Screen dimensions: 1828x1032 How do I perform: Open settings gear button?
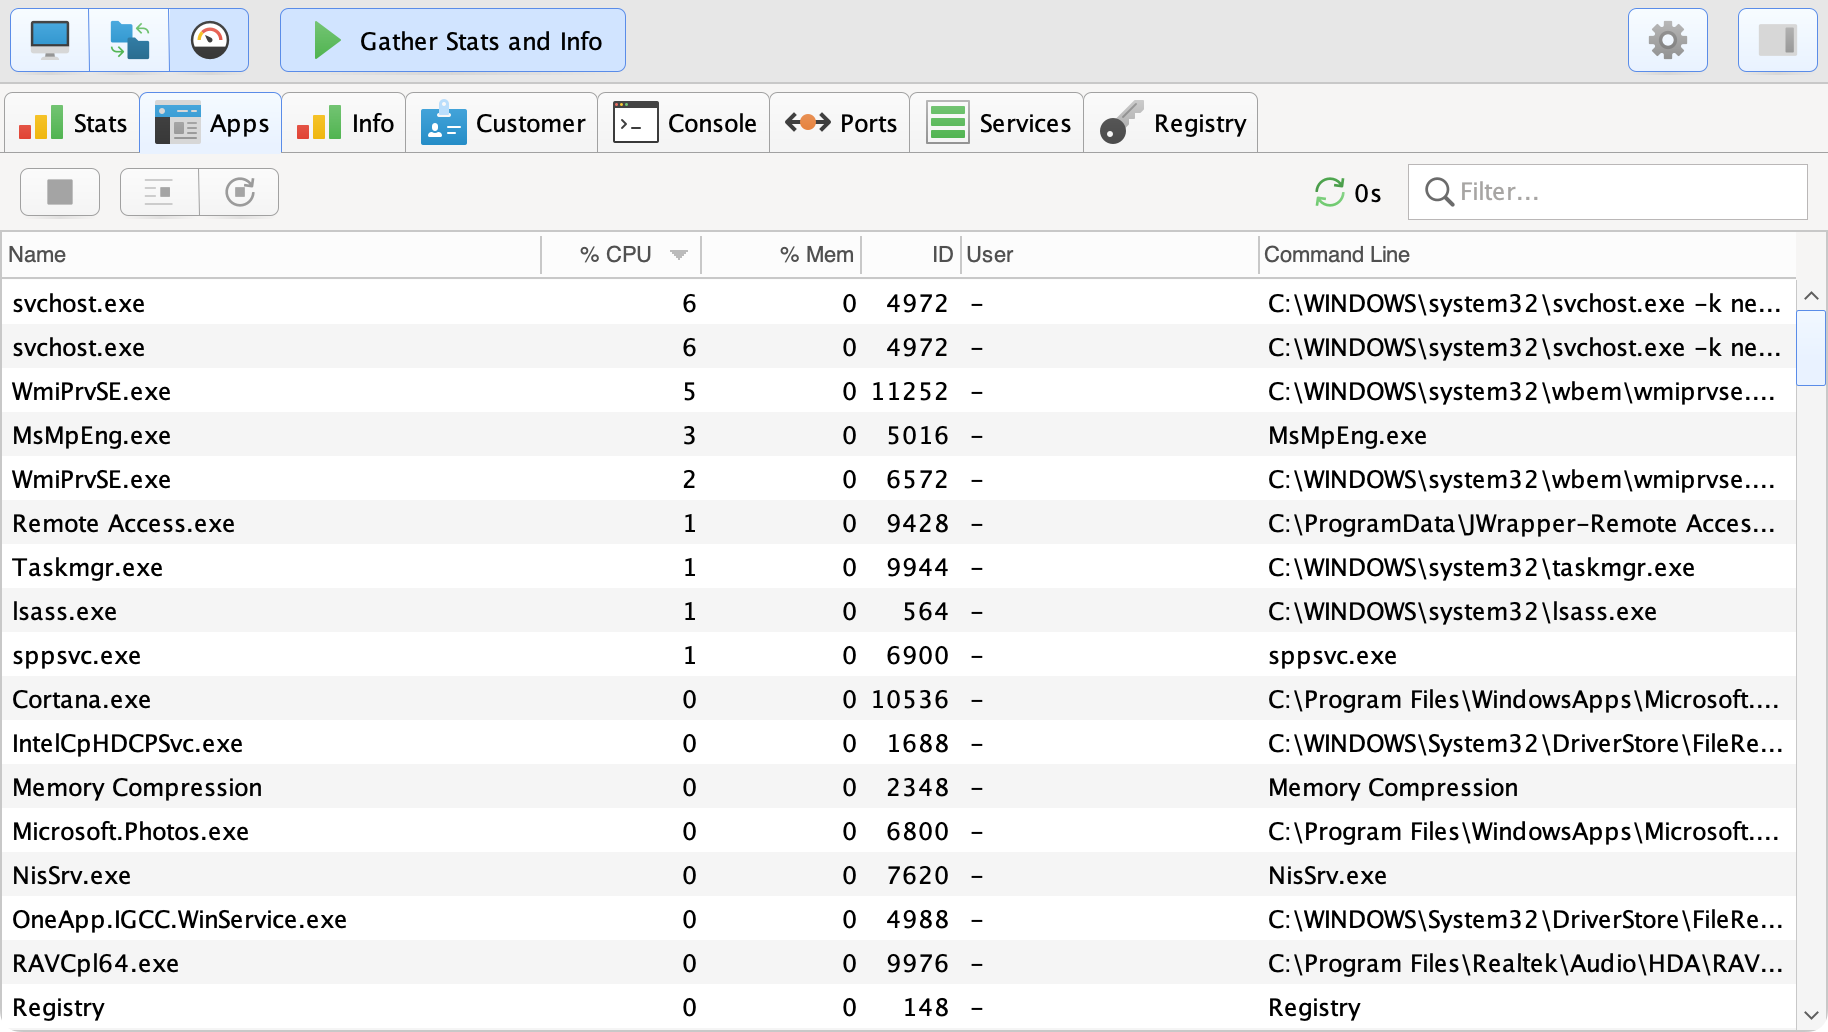coord(1667,40)
